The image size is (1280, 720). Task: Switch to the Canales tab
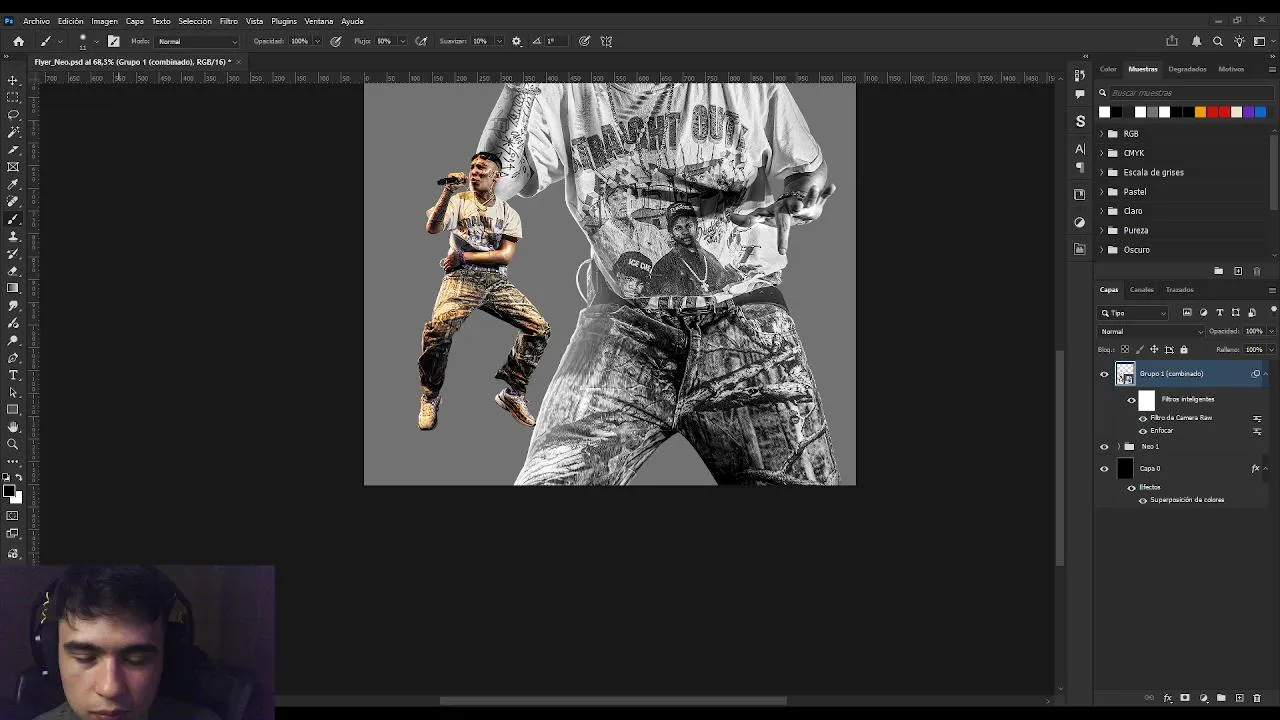coord(1141,290)
